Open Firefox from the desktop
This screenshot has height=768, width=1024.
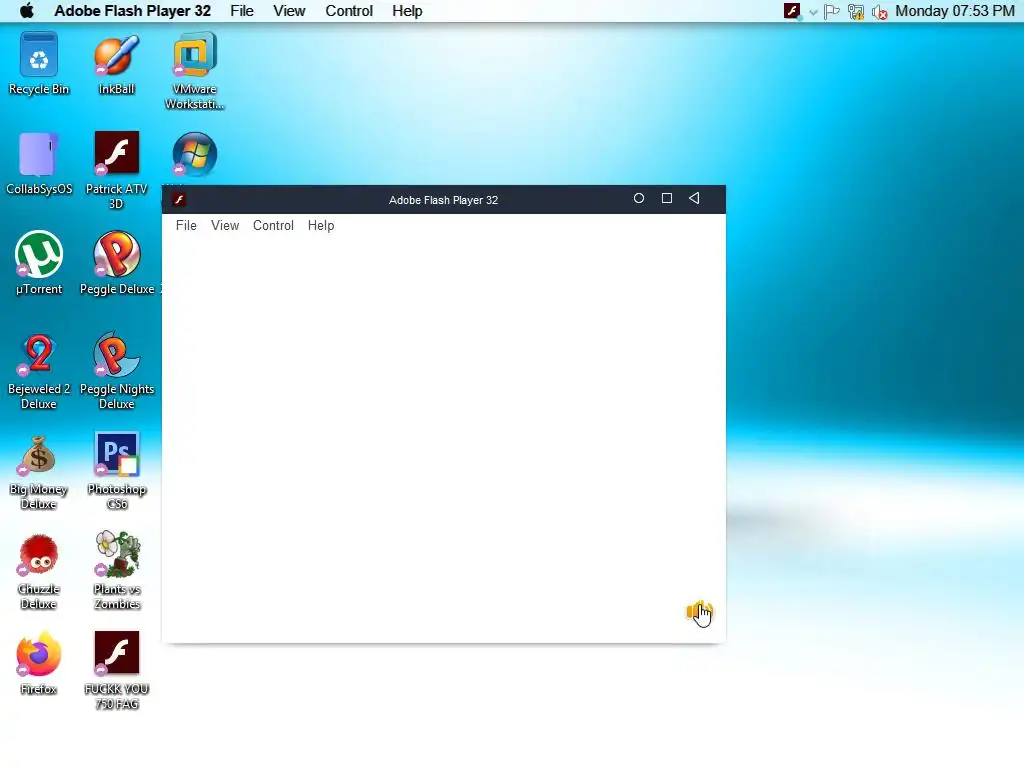pos(39,663)
